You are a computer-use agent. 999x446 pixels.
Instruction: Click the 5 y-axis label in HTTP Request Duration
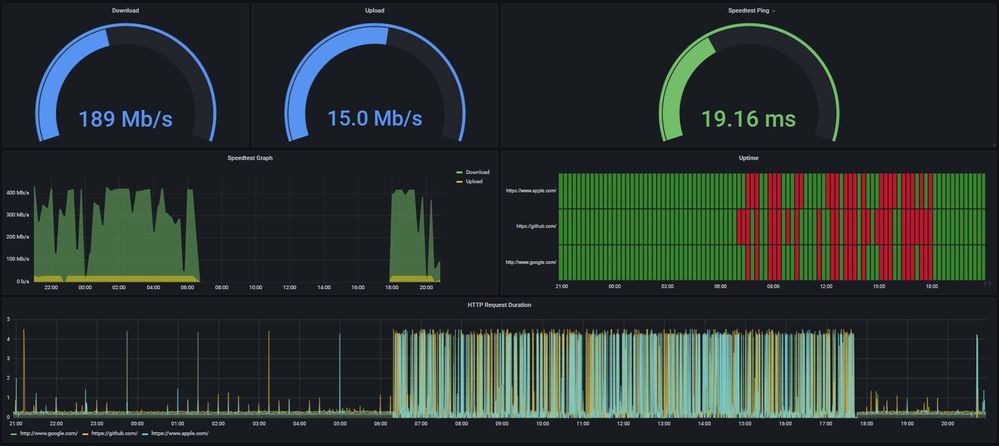click(8, 319)
